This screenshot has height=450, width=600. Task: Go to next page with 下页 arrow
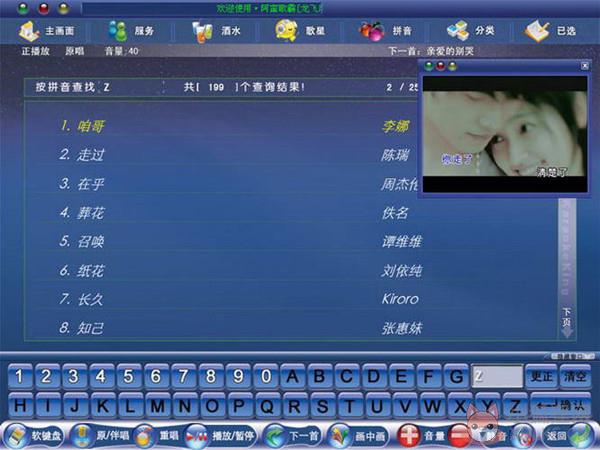point(567,323)
